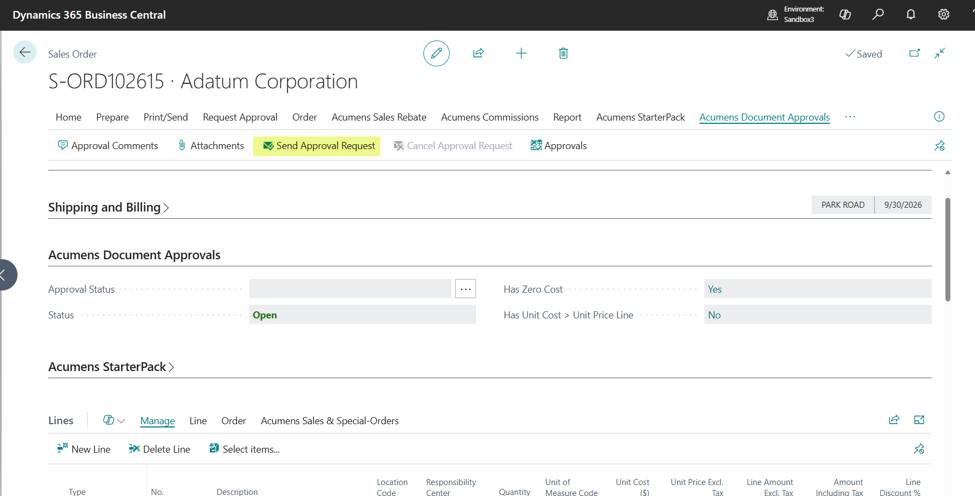Viewport: 975px width, 496px height.
Task: Open the Report tab
Action: 567,117
